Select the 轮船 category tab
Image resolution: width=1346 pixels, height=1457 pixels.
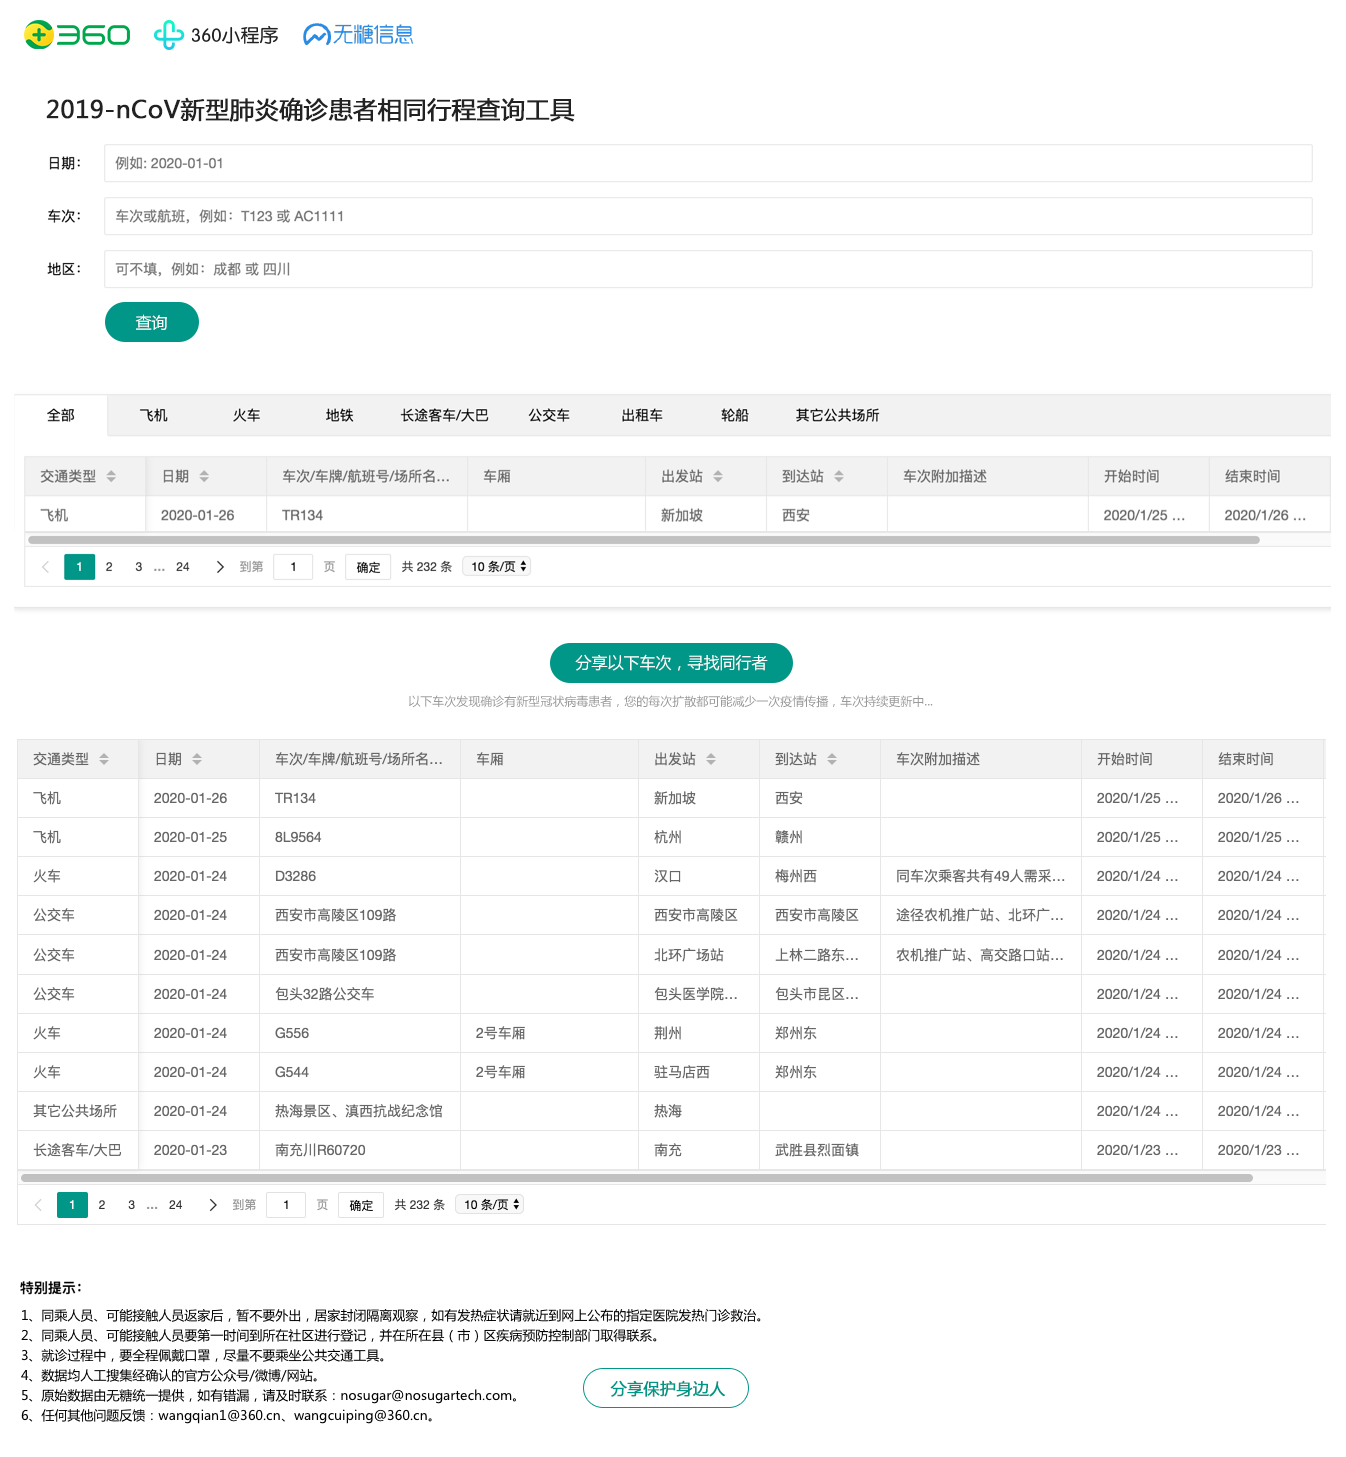click(x=732, y=415)
